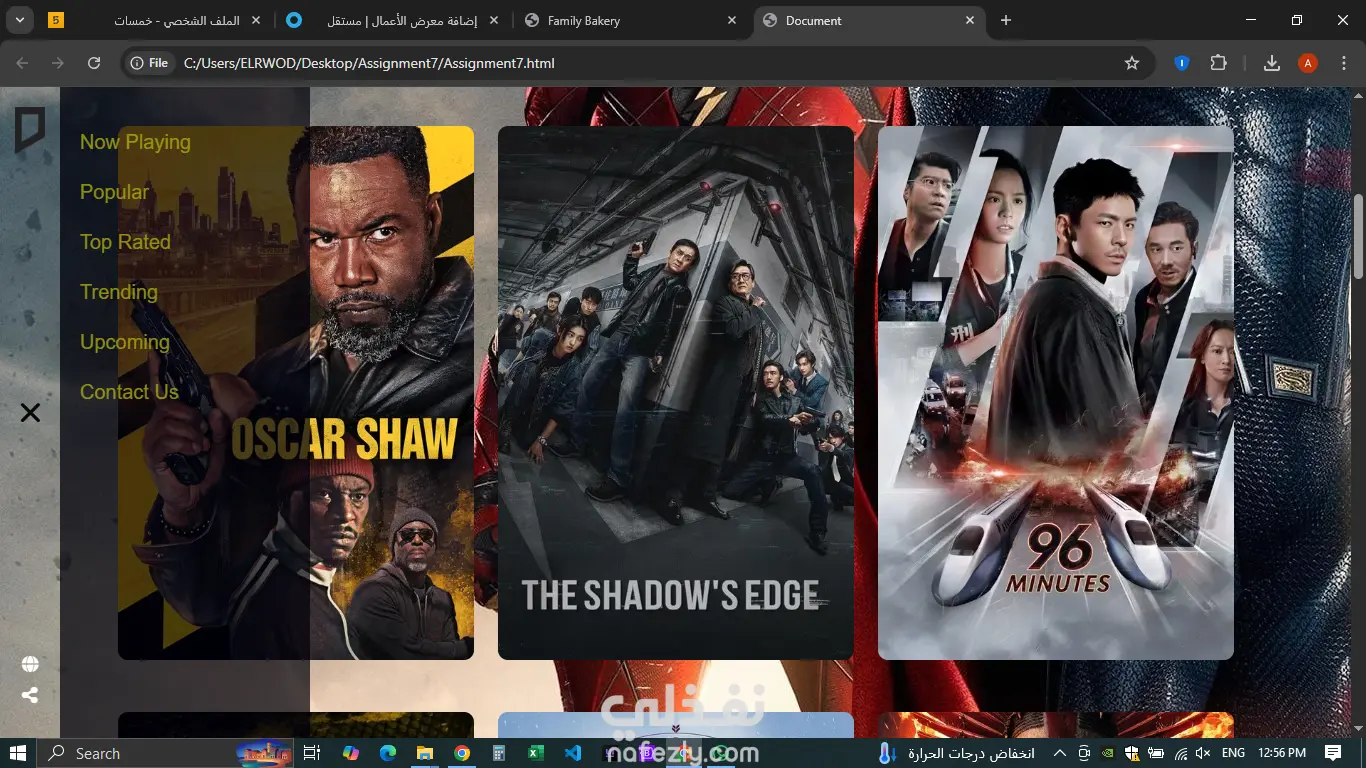This screenshot has height=768, width=1366.
Task: Open Excel from the taskbar
Action: tap(535, 753)
